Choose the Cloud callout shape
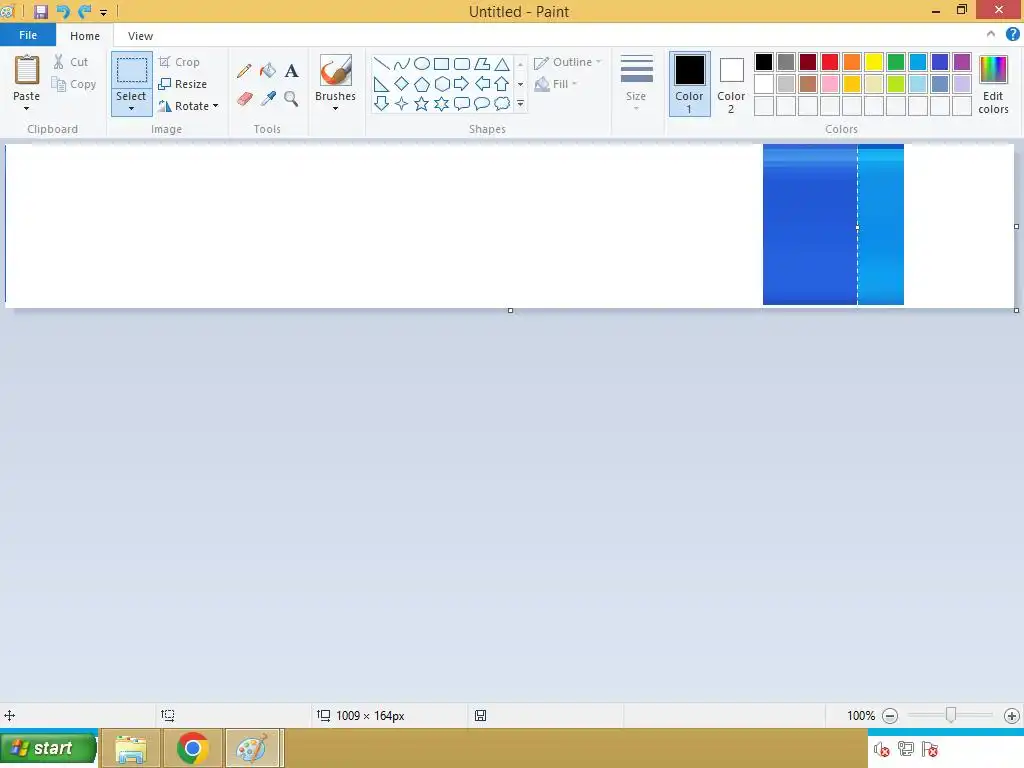Viewport: 1024px width, 768px height. tap(502, 103)
